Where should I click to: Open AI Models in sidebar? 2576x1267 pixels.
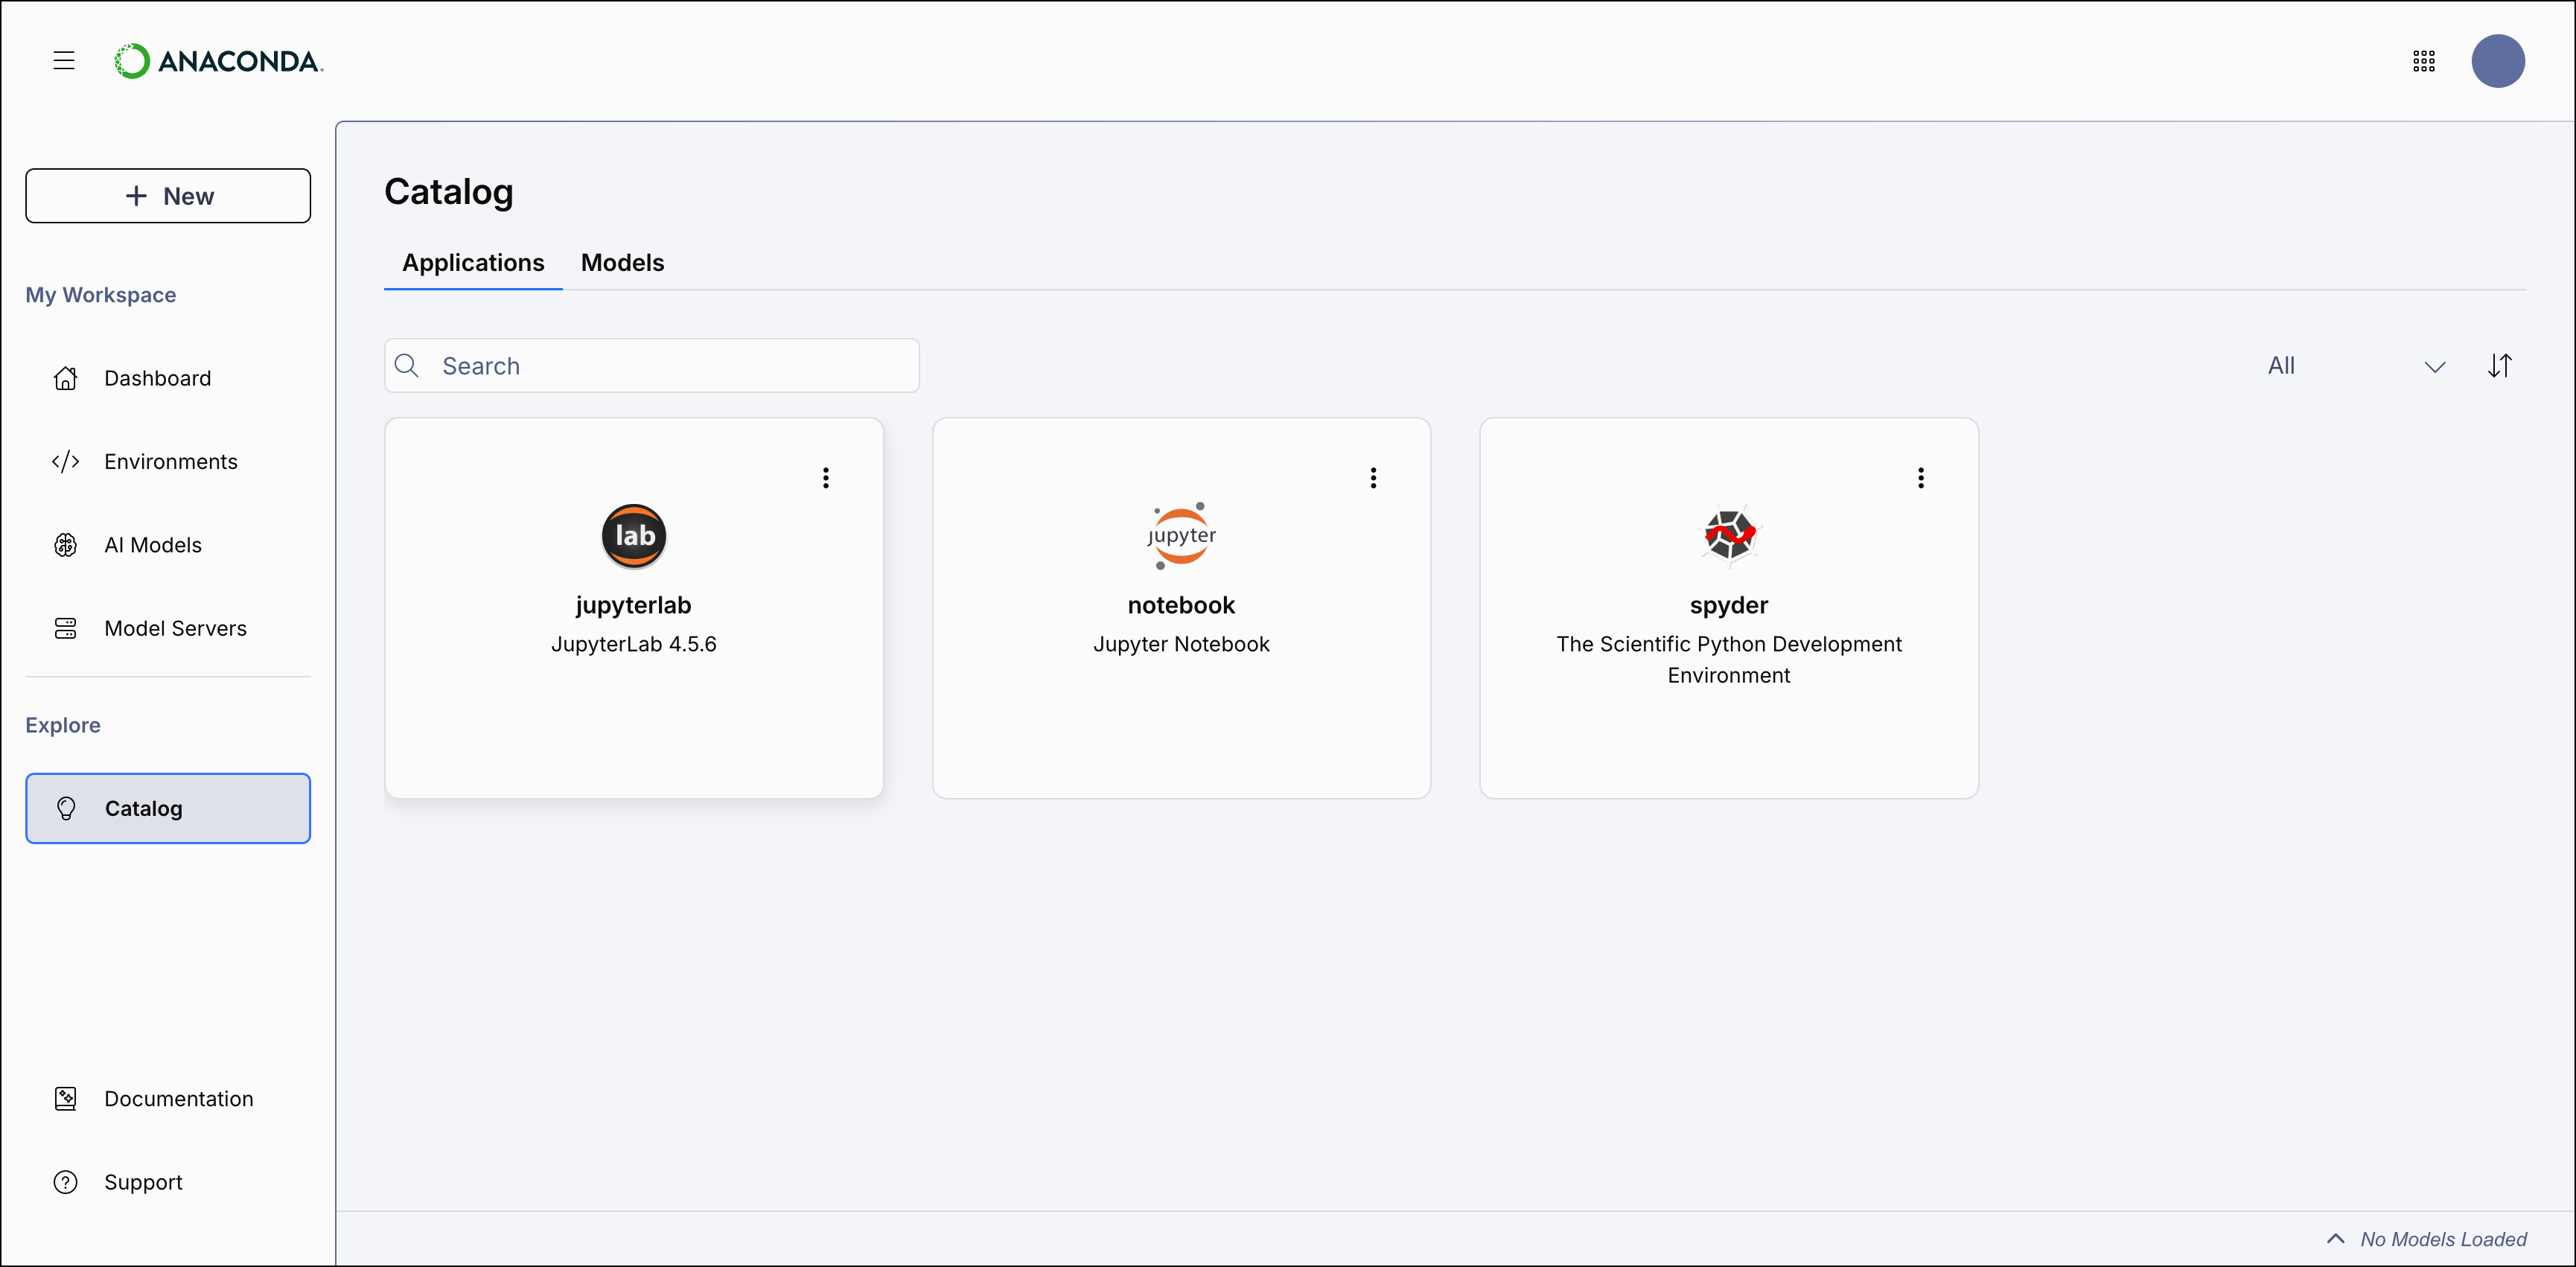point(168,545)
